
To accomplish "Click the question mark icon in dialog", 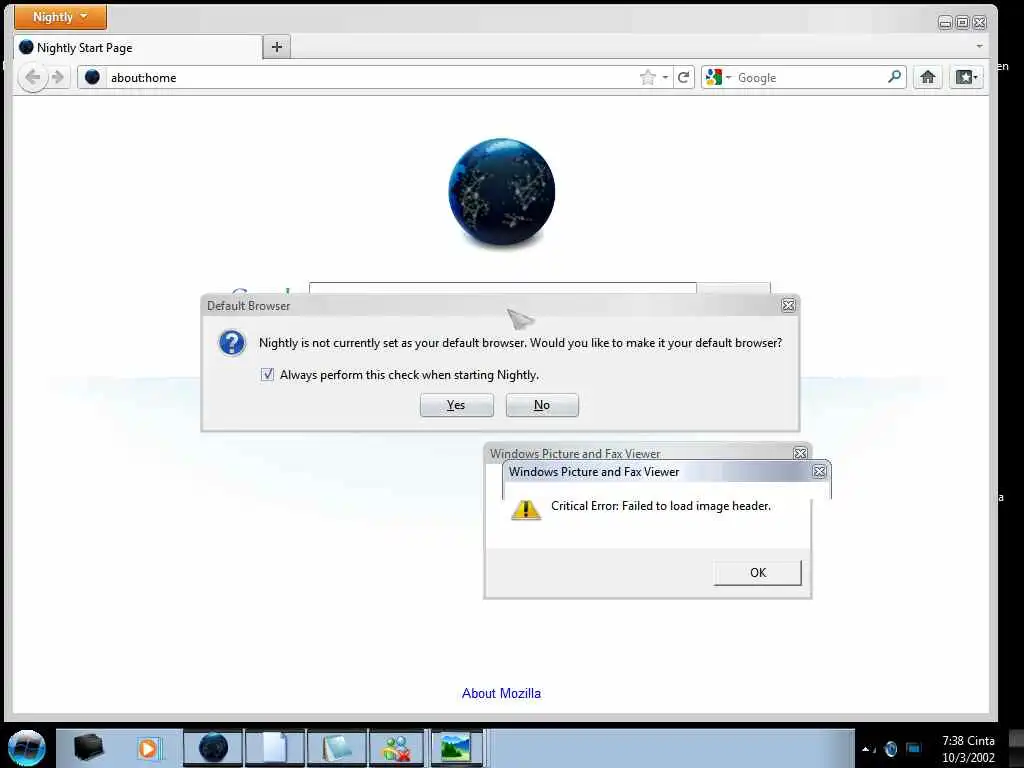I will coord(232,343).
